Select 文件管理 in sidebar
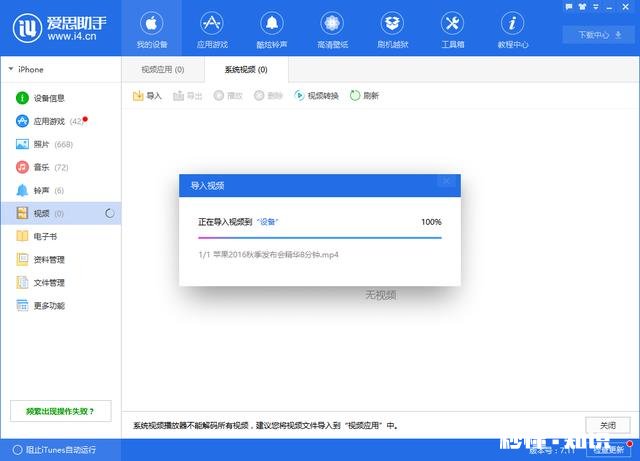The height and width of the screenshot is (461, 640). (x=61, y=283)
